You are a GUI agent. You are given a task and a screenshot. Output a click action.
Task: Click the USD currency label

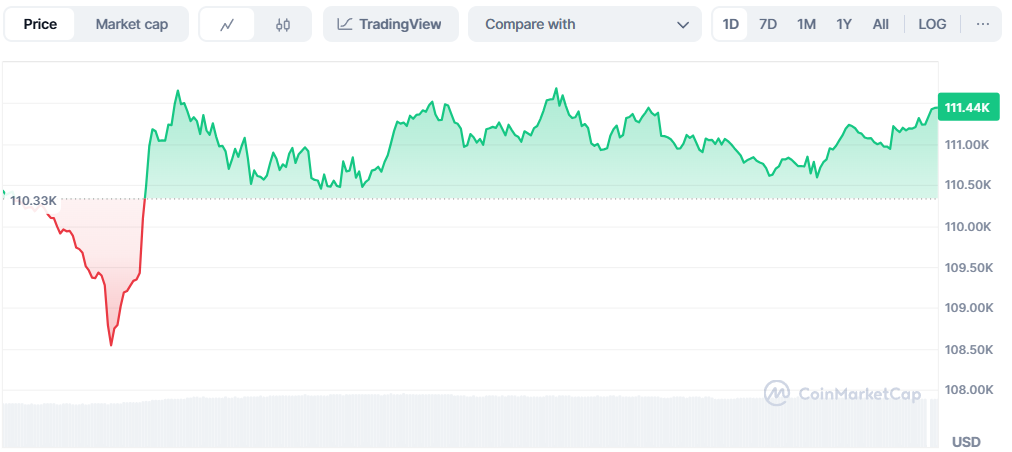(966, 442)
